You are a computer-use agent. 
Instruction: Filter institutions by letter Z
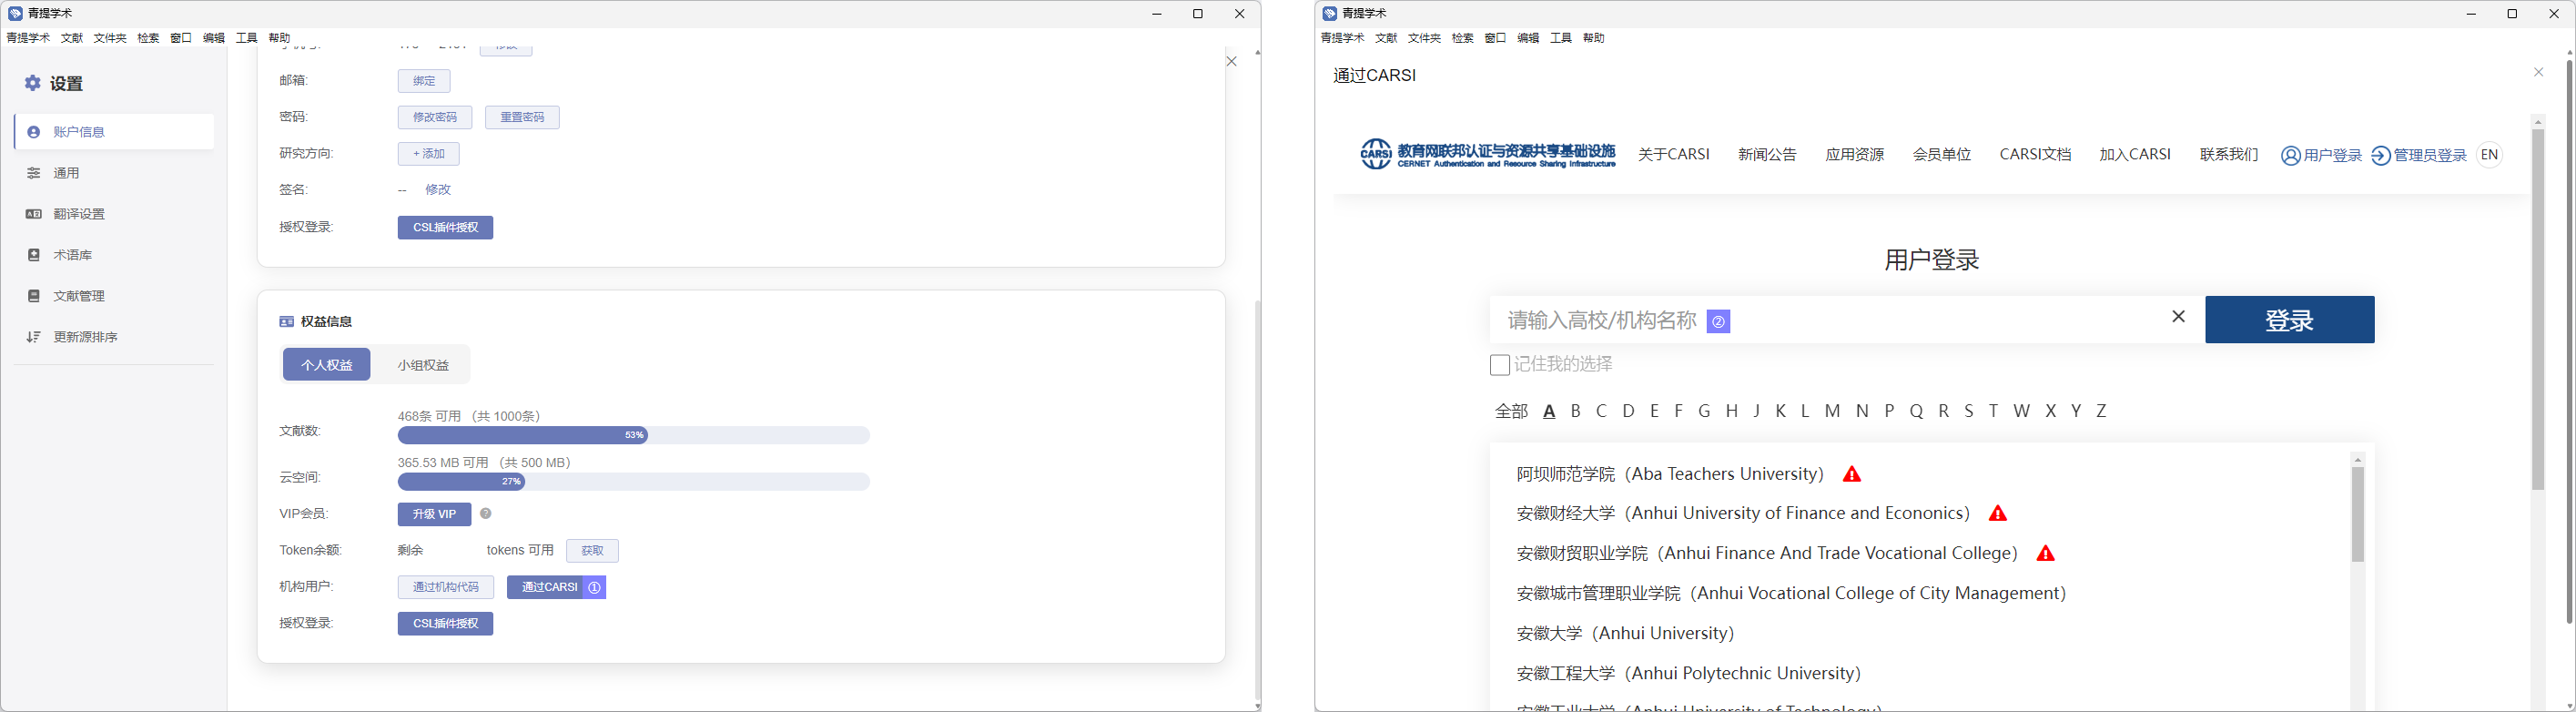[2101, 411]
